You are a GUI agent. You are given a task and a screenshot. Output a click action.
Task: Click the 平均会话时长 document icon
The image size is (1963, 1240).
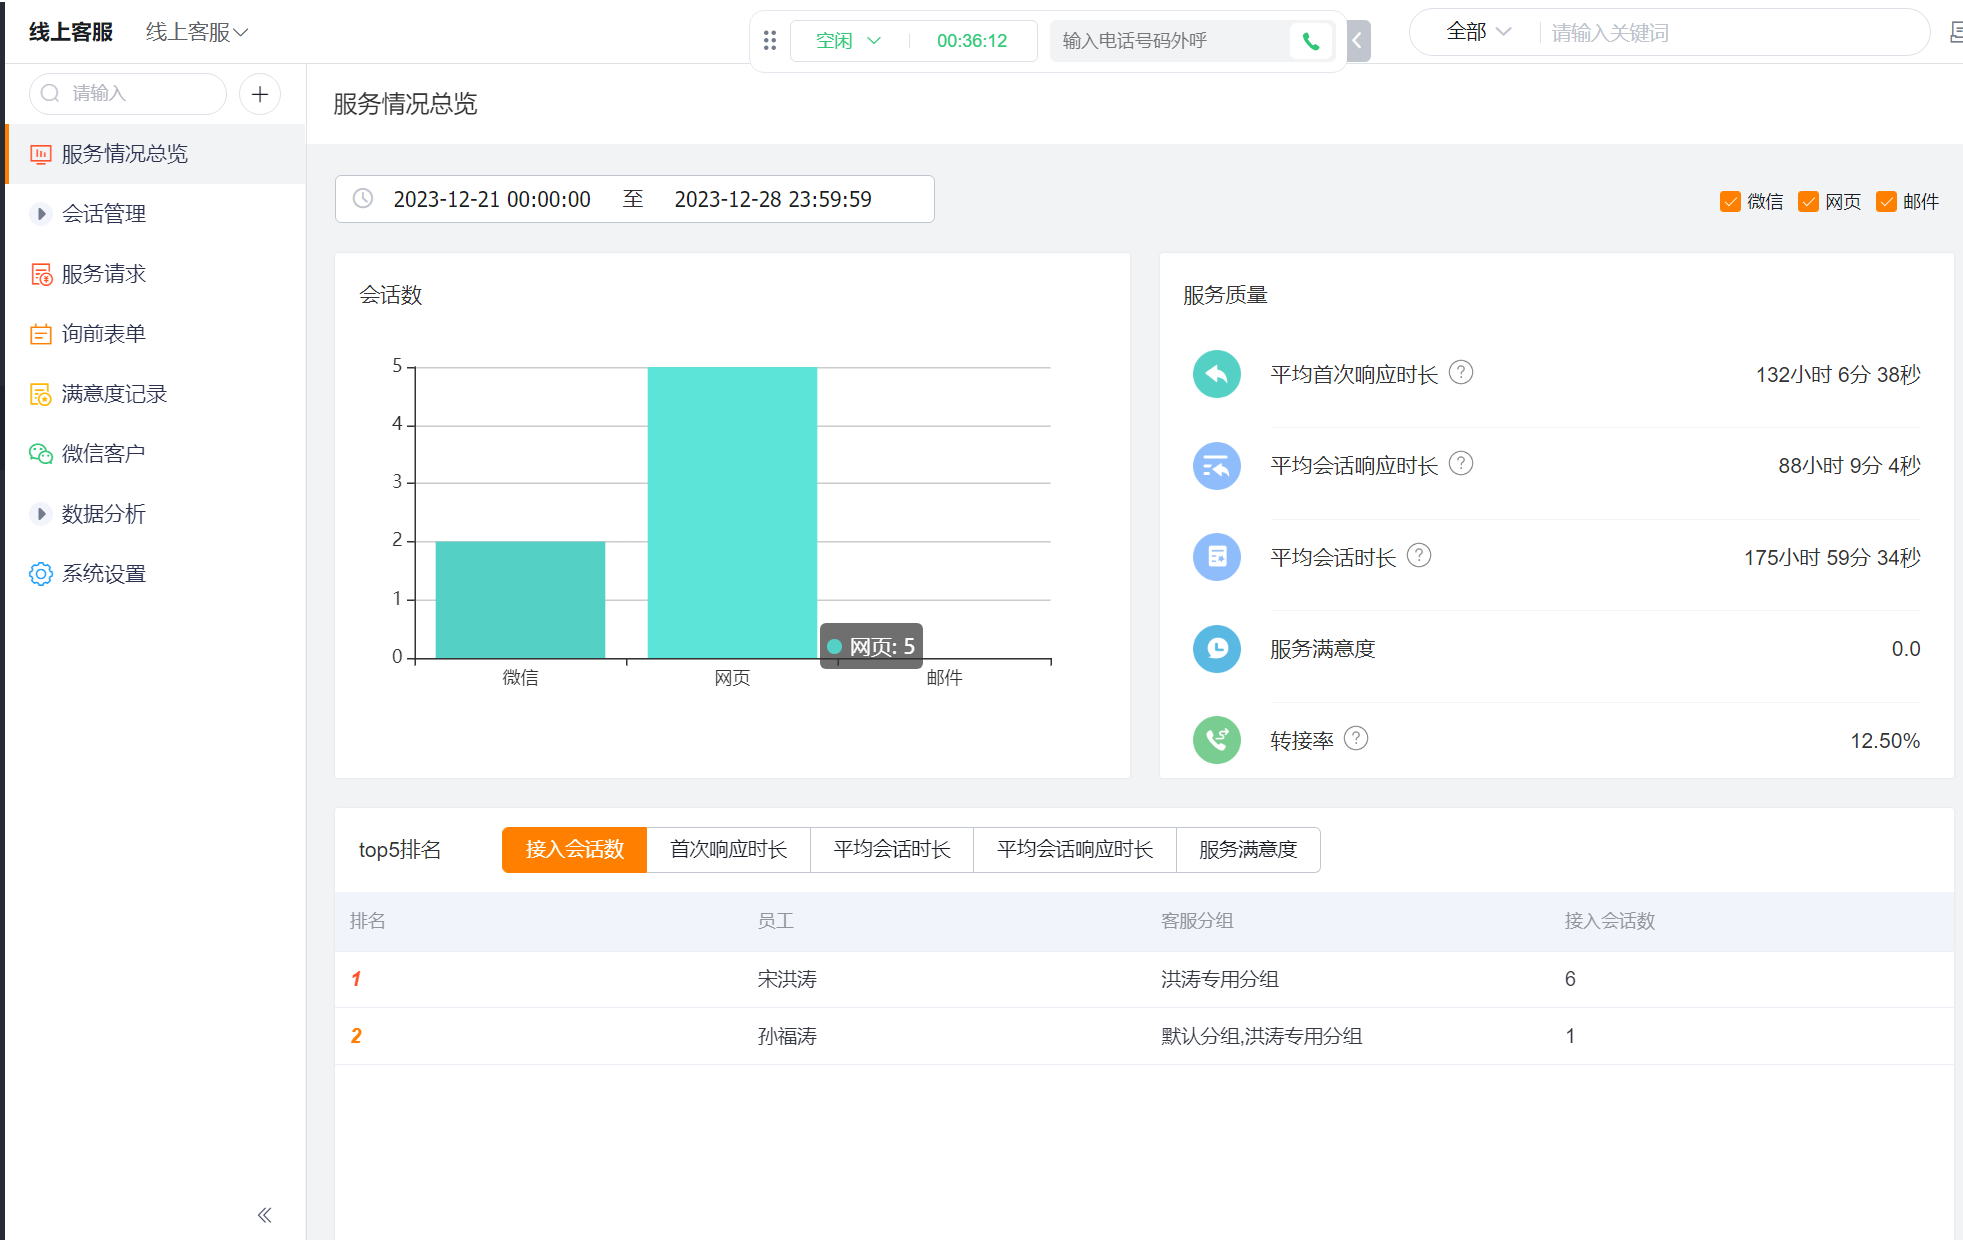pos(1217,557)
